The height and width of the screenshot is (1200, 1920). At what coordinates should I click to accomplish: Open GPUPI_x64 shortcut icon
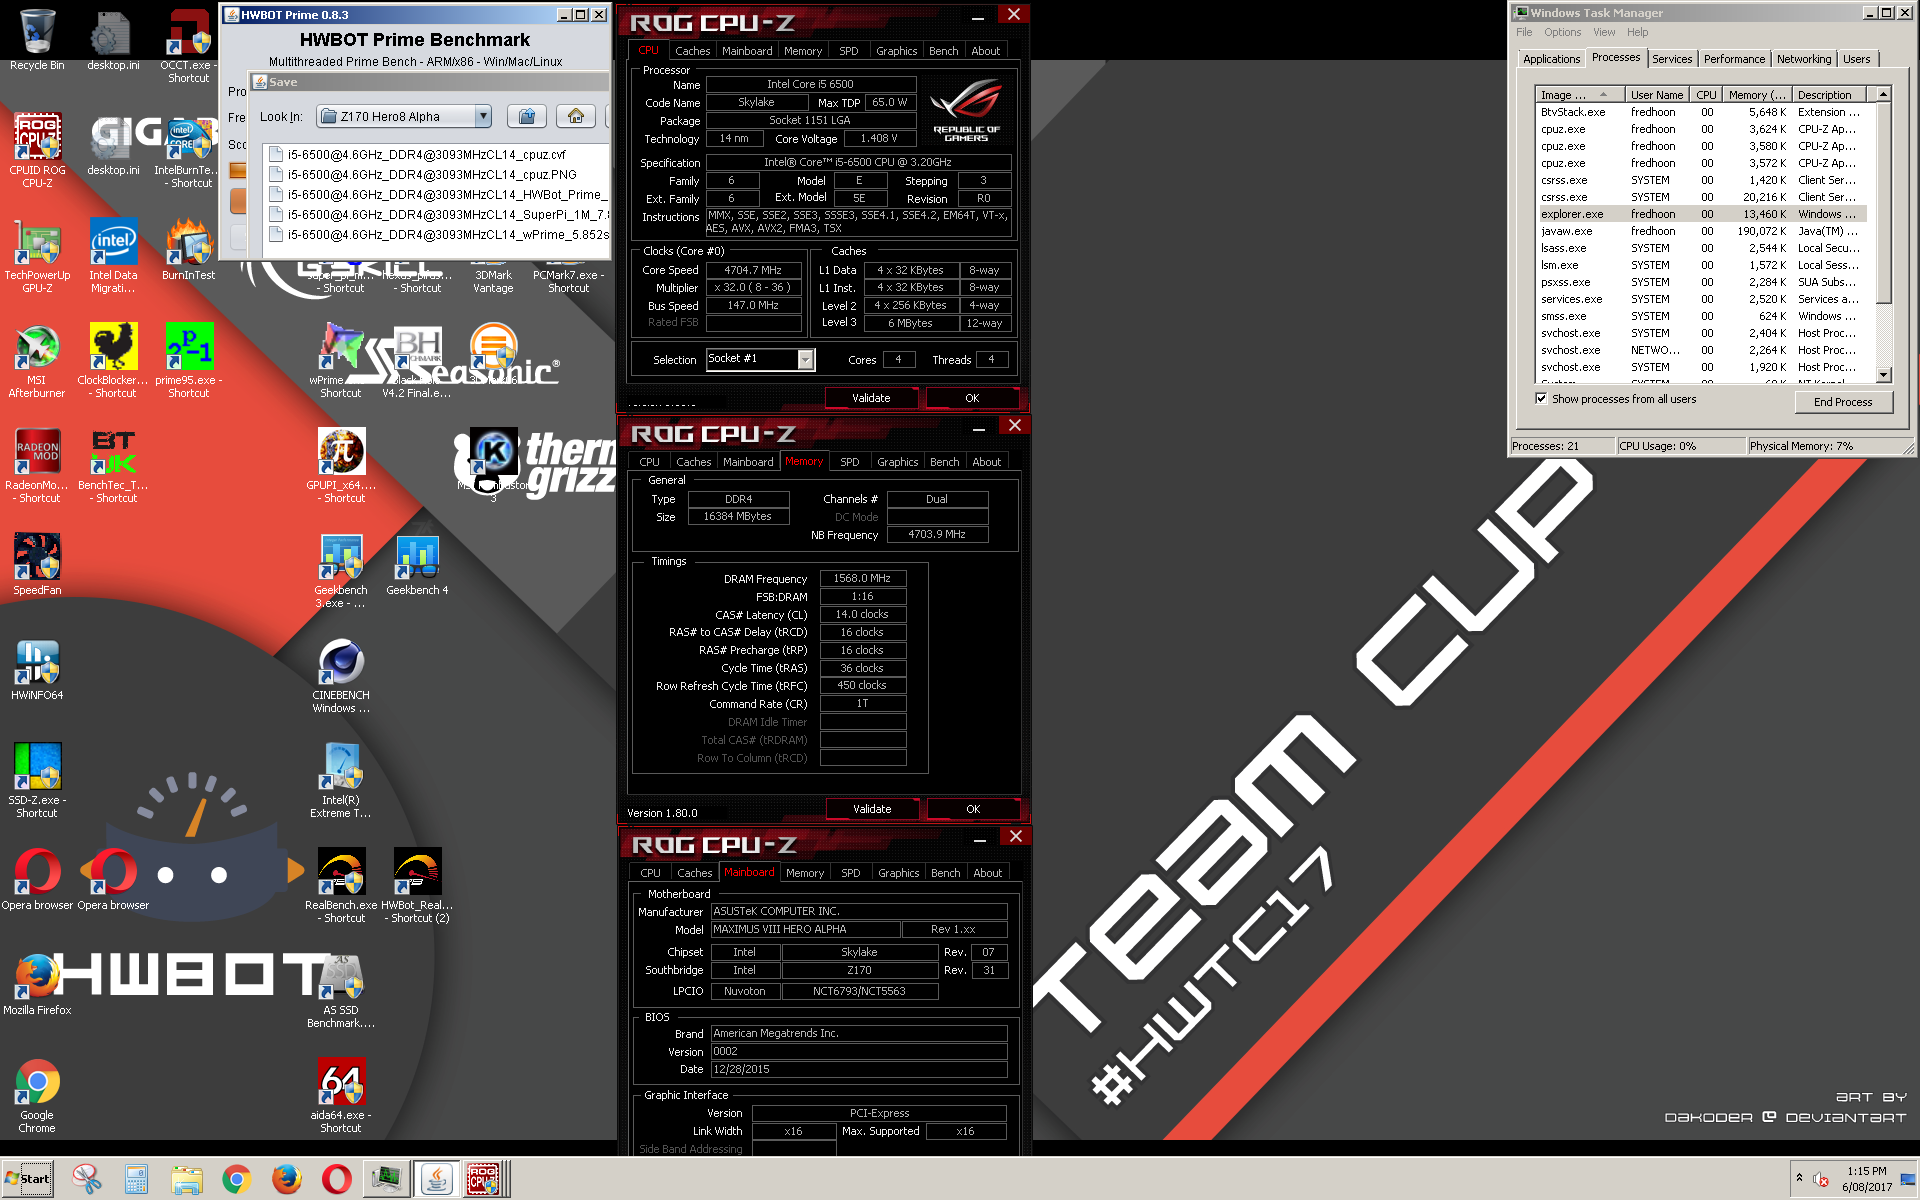coord(341,466)
